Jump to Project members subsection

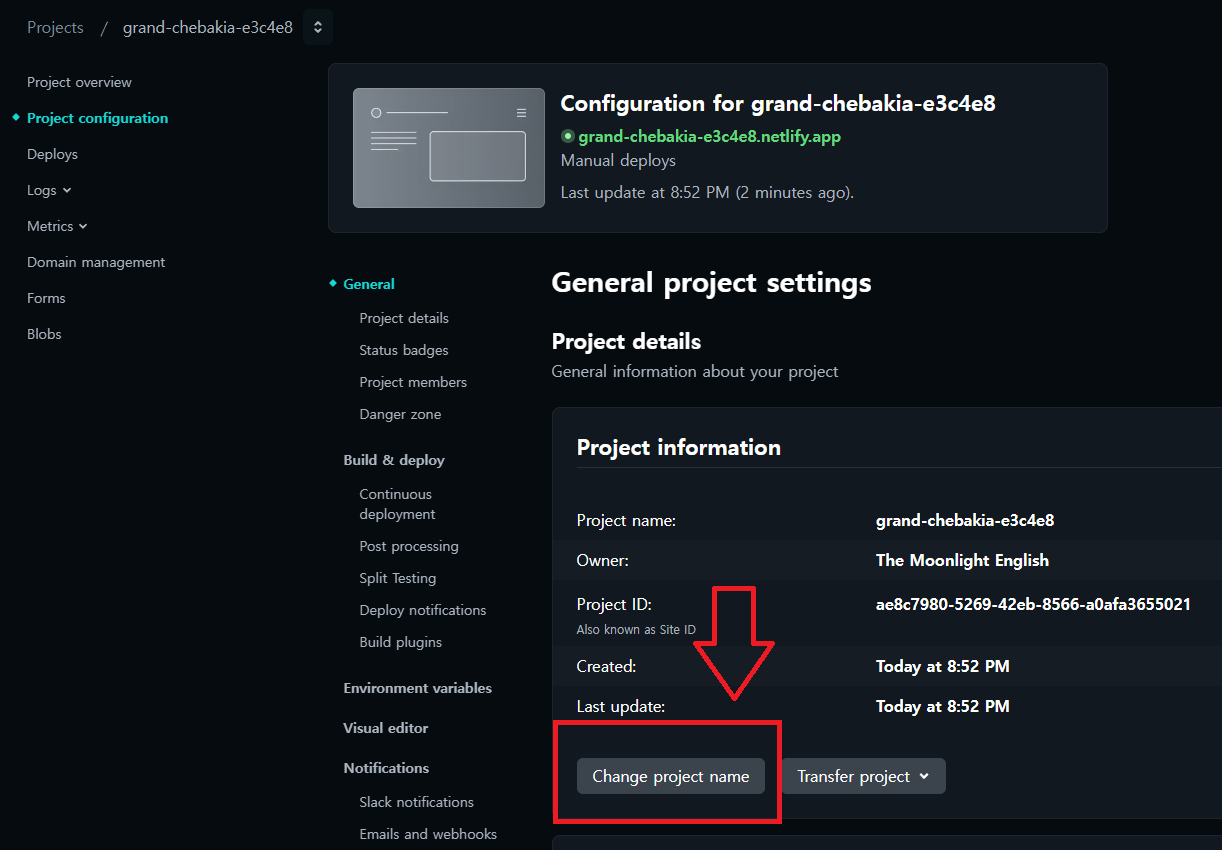tap(413, 382)
